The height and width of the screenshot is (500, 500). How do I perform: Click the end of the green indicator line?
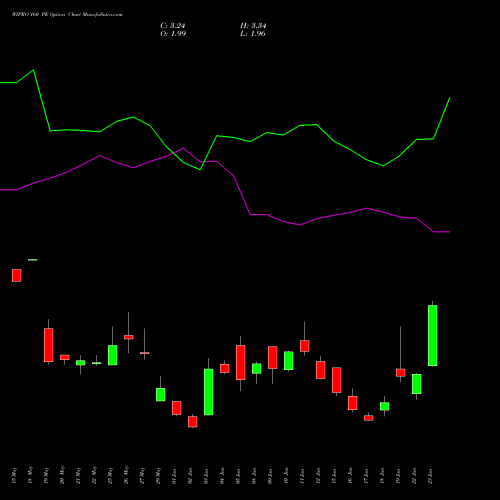click(x=450, y=98)
